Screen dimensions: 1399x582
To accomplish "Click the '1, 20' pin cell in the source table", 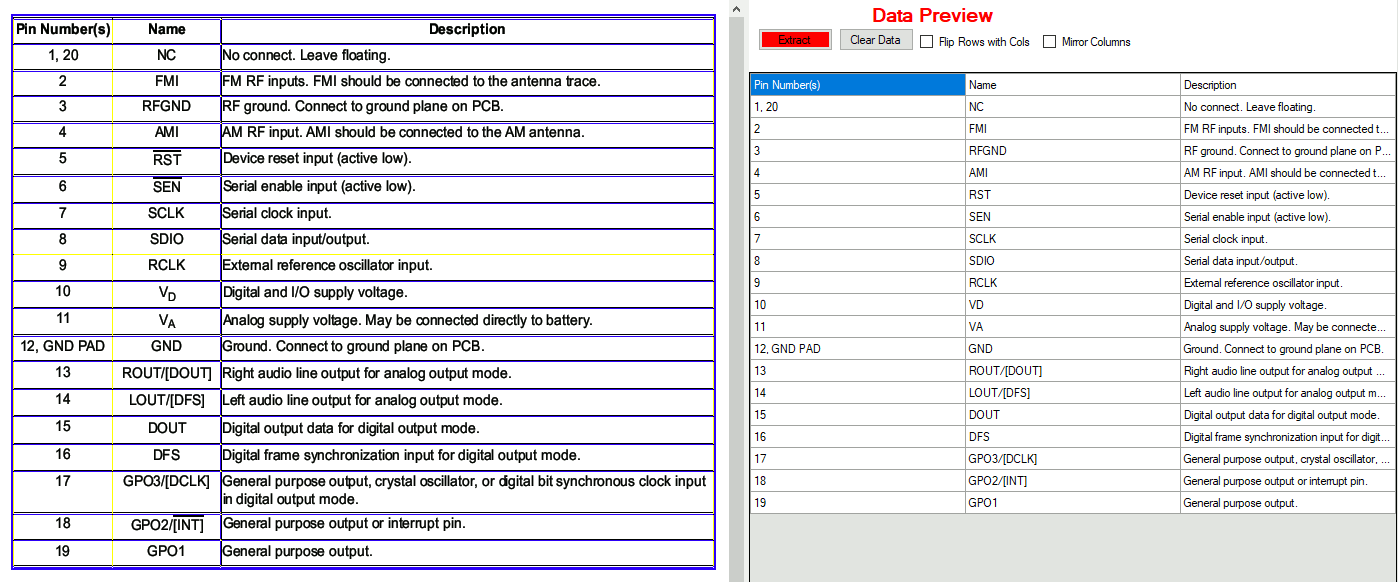I will (x=62, y=56).
